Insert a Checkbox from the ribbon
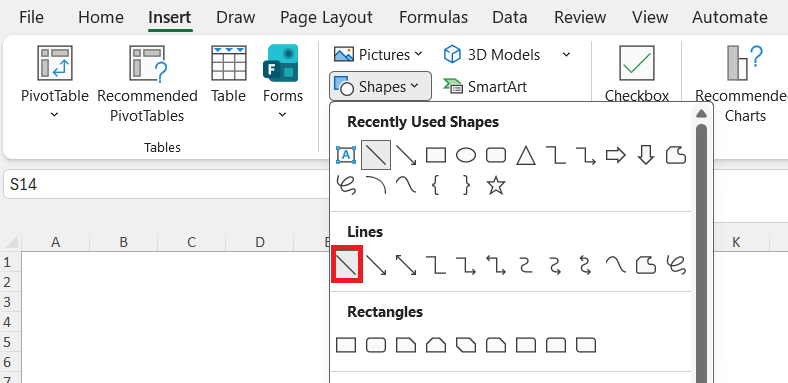Image resolution: width=788 pixels, height=383 pixels. pos(637,74)
